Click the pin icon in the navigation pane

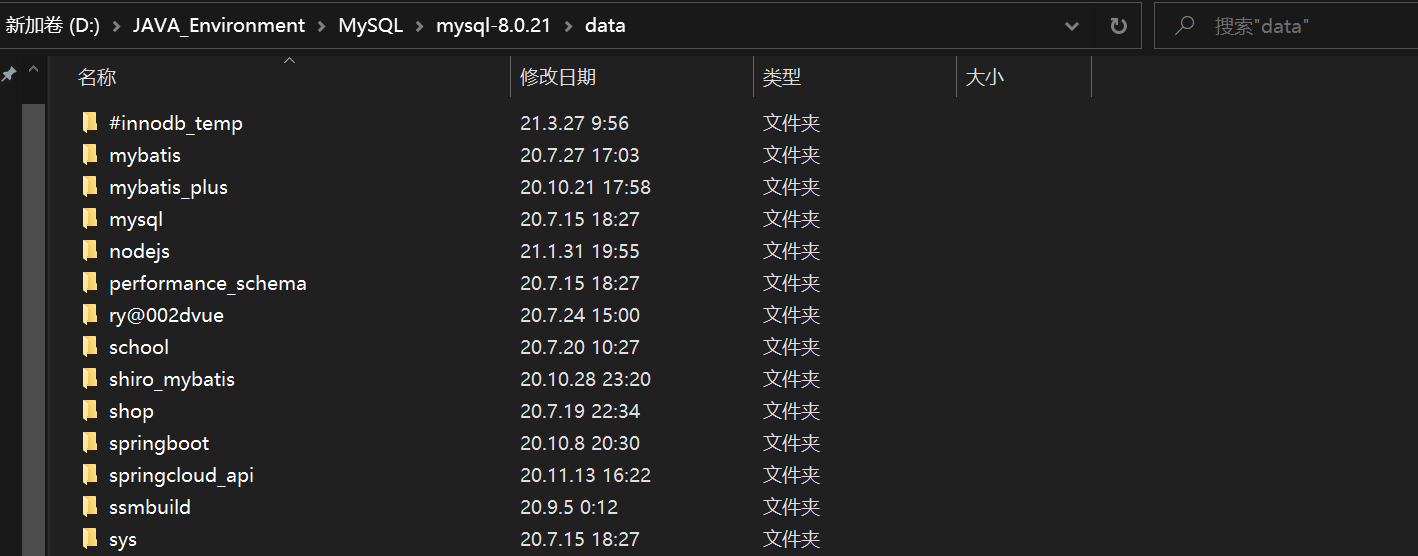tap(9, 74)
